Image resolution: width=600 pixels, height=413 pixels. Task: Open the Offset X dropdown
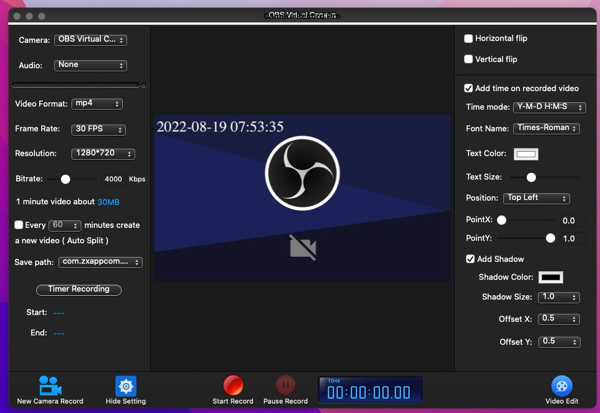pyautogui.click(x=559, y=319)
